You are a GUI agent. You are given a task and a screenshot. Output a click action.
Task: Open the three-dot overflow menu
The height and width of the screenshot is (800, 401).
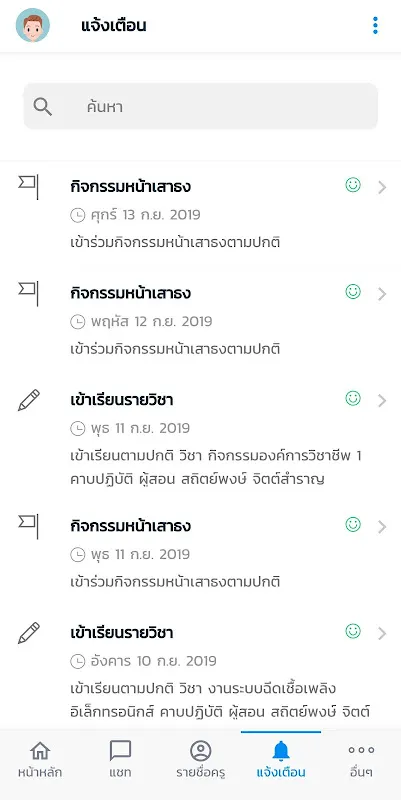(x=375, y=25)
